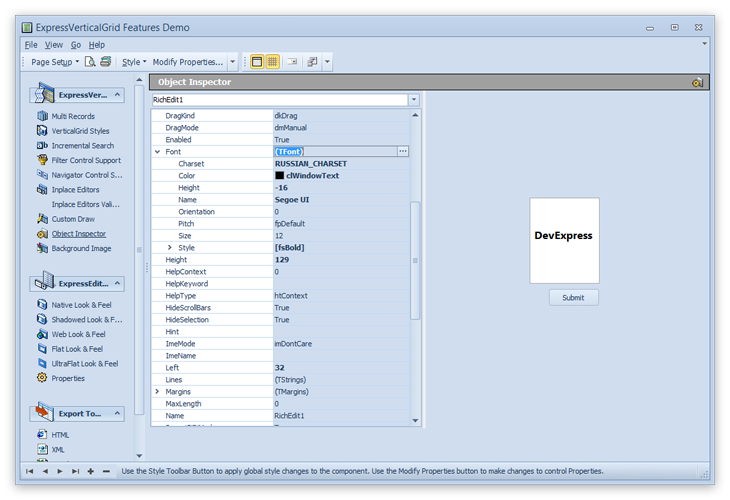Collapse the Font property row

(x=157, y=152)
